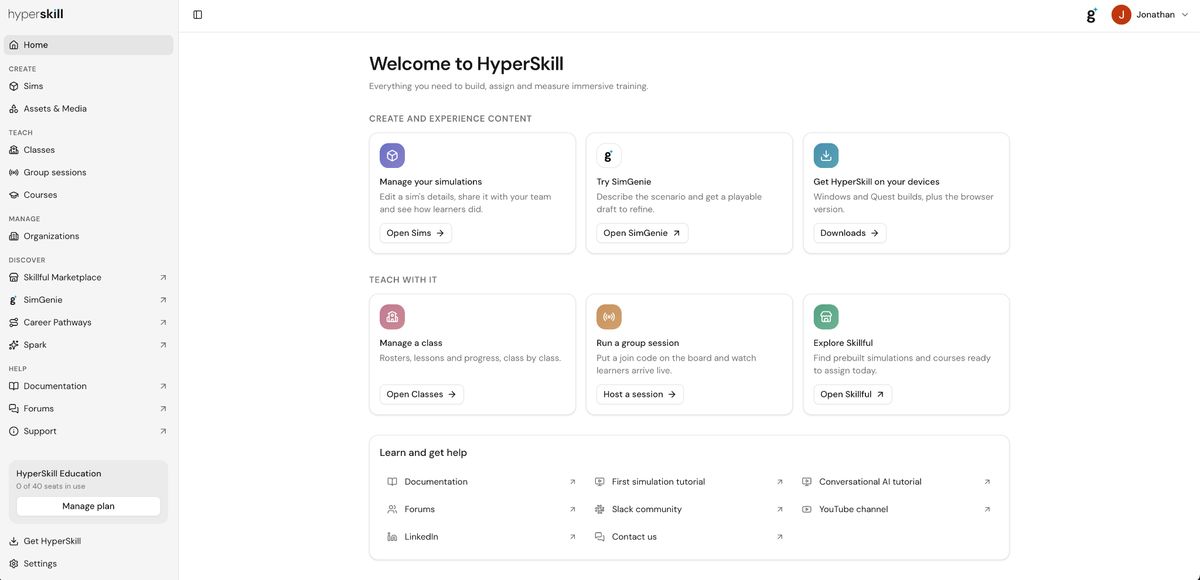
Task: Click the SimGenie icon in top bar
Action: [1091, 15]
